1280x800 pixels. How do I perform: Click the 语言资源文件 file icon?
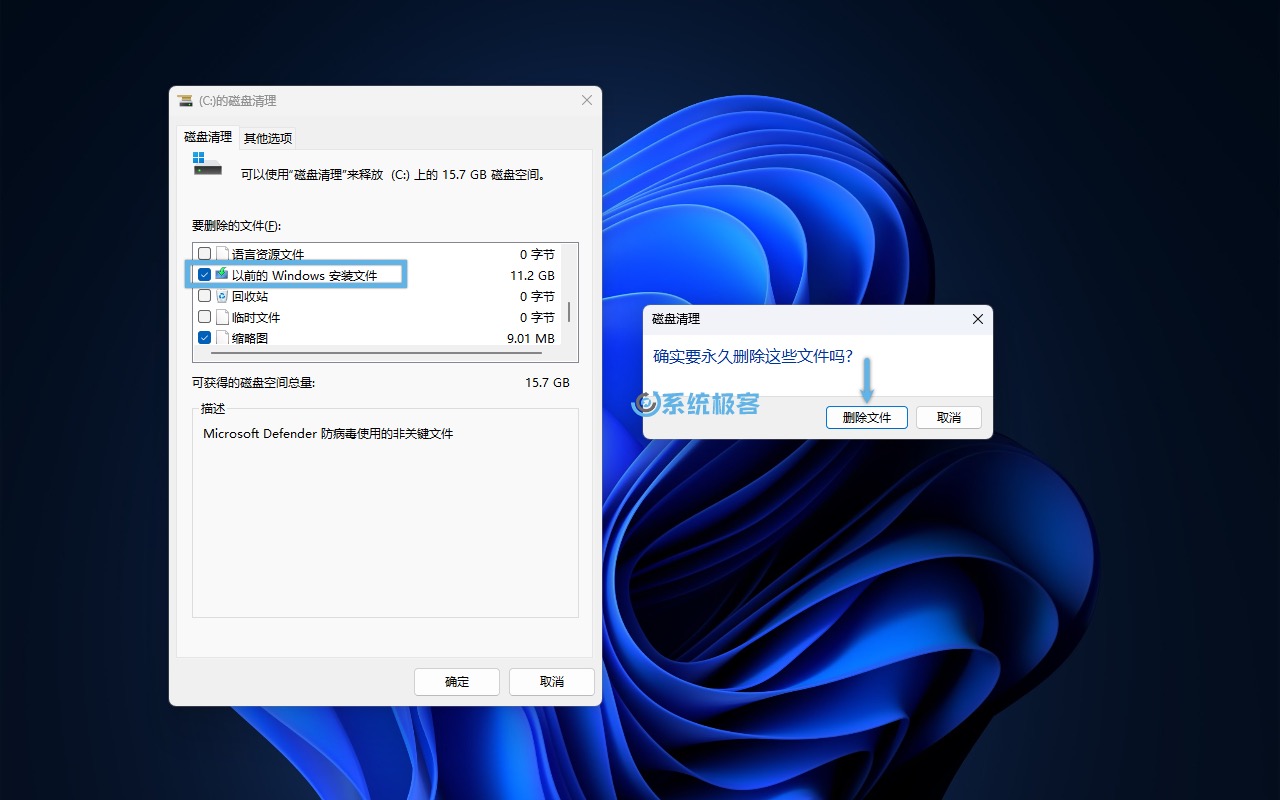click(x=220, y=253)
